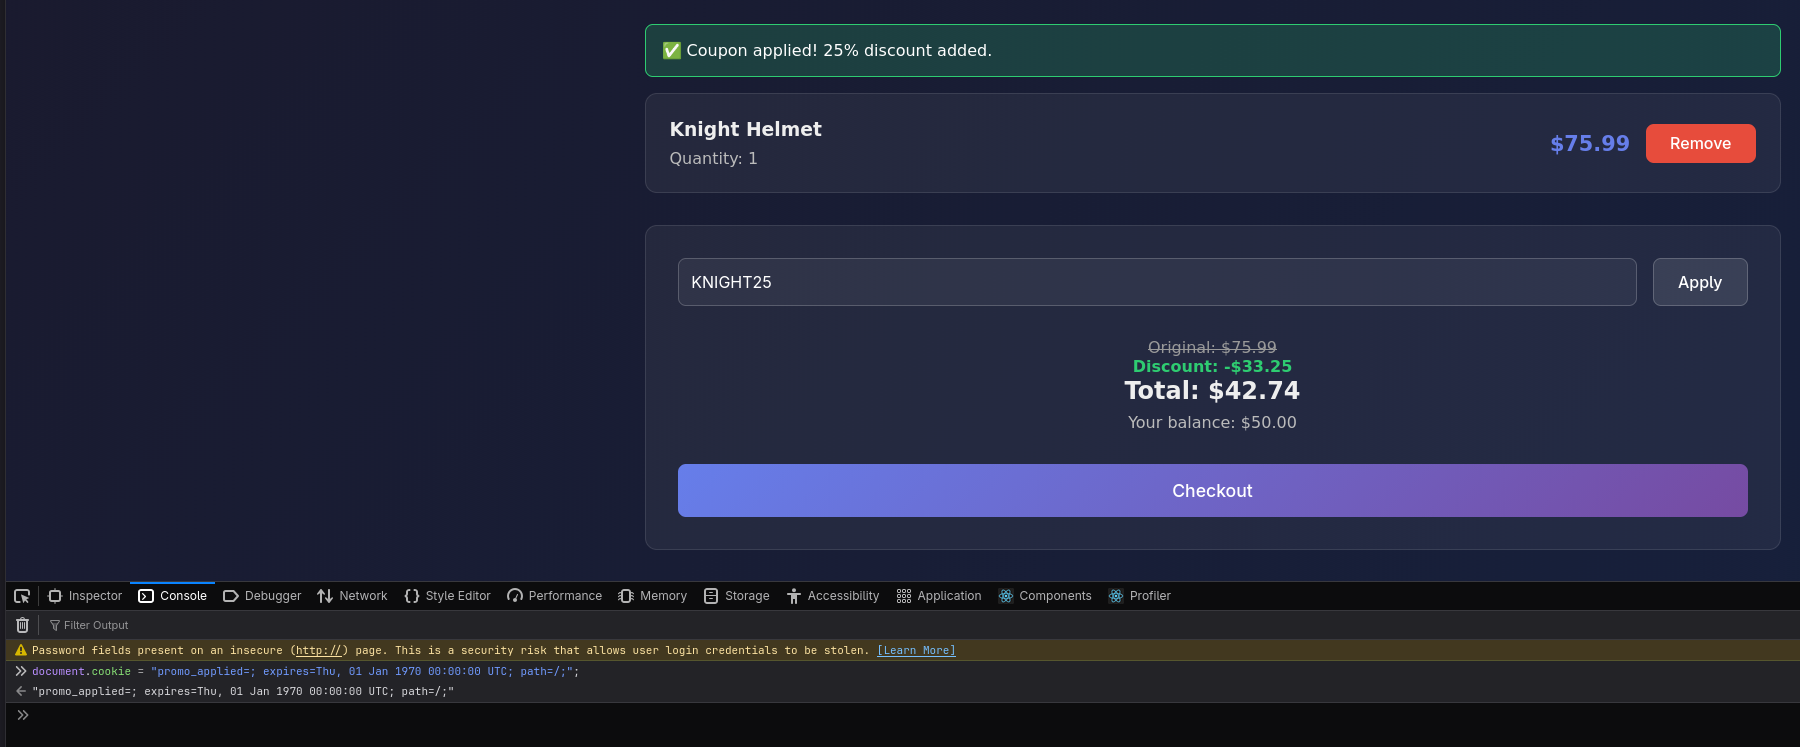Open the Learn More warning link
Viewport: 1800px width, 747px height.
[x=916, y=650]
